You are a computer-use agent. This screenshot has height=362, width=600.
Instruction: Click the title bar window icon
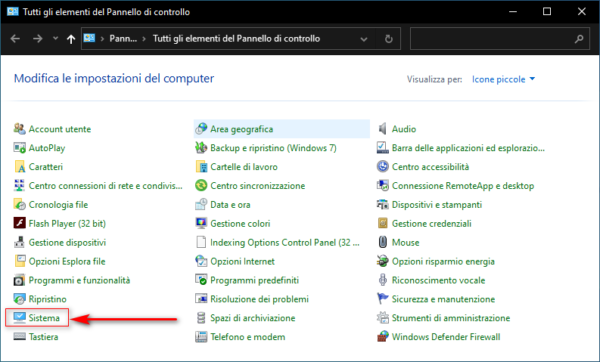pyautogui.click(x=12, y=11)
